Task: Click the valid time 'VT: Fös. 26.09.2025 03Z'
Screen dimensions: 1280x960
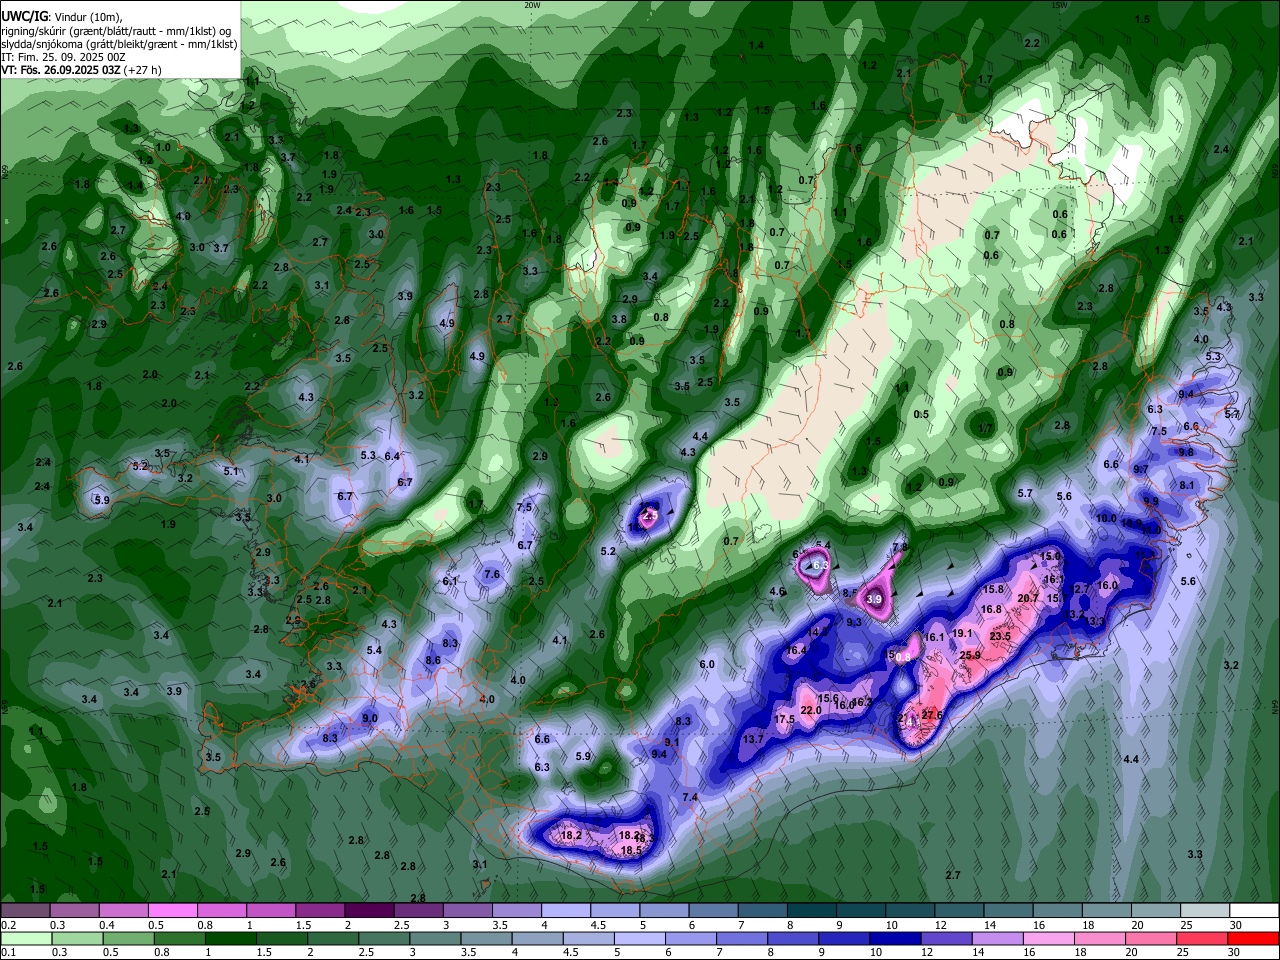Action: coord(62,70)
